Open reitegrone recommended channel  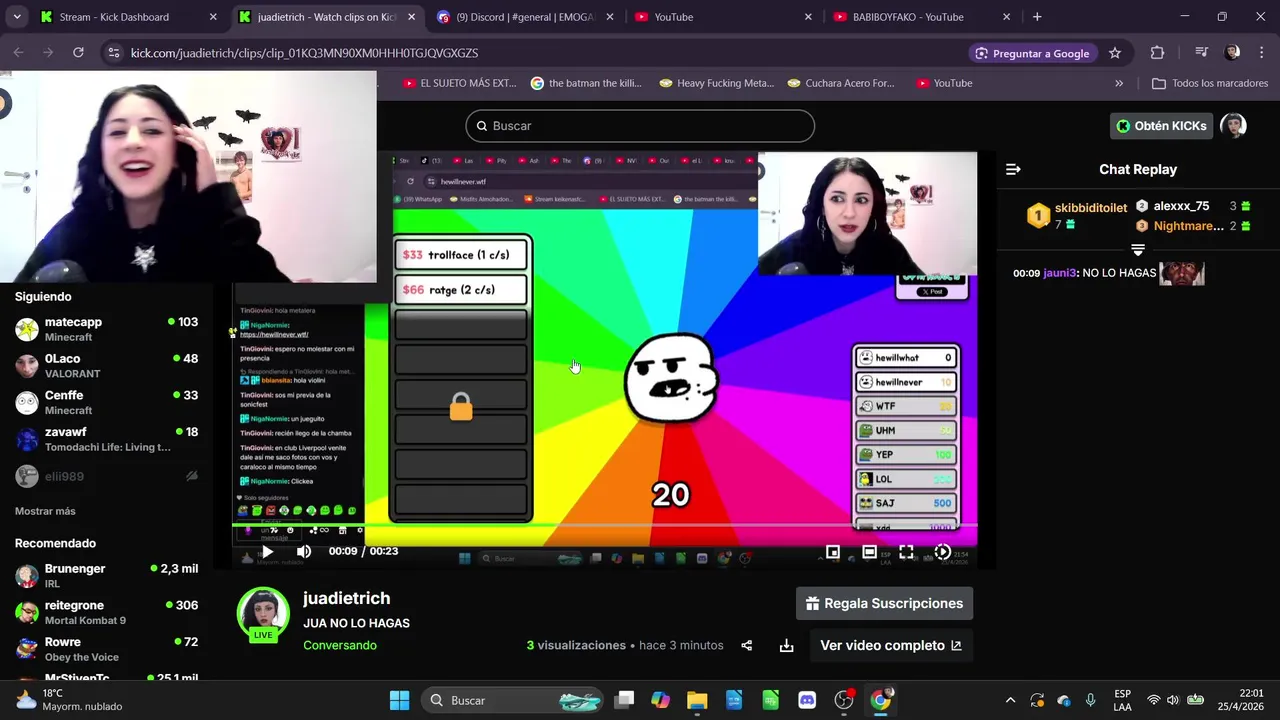coord(106,612)
